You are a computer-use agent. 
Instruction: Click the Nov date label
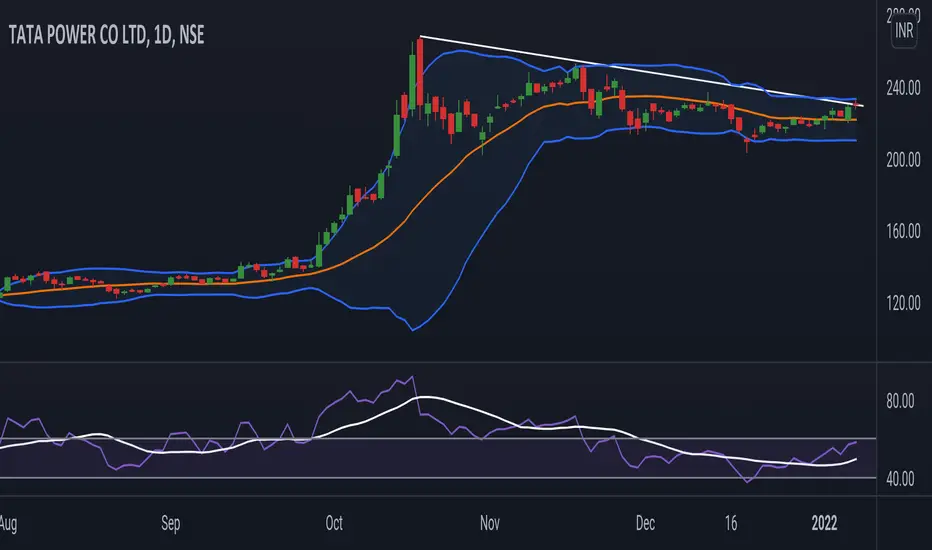(x=490, y=523)
